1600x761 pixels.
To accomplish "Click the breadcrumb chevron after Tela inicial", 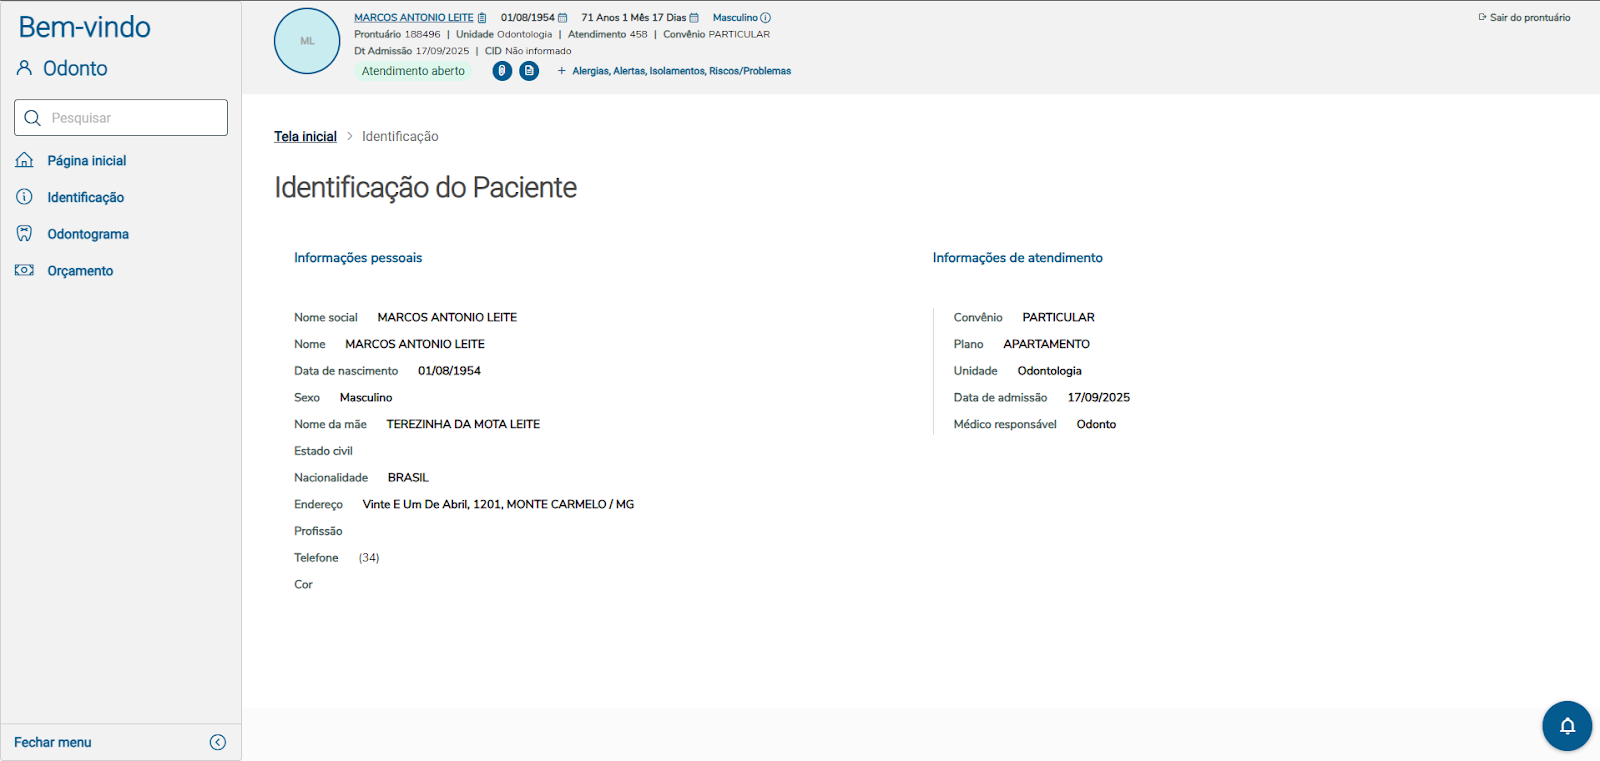I will [350, 136].
